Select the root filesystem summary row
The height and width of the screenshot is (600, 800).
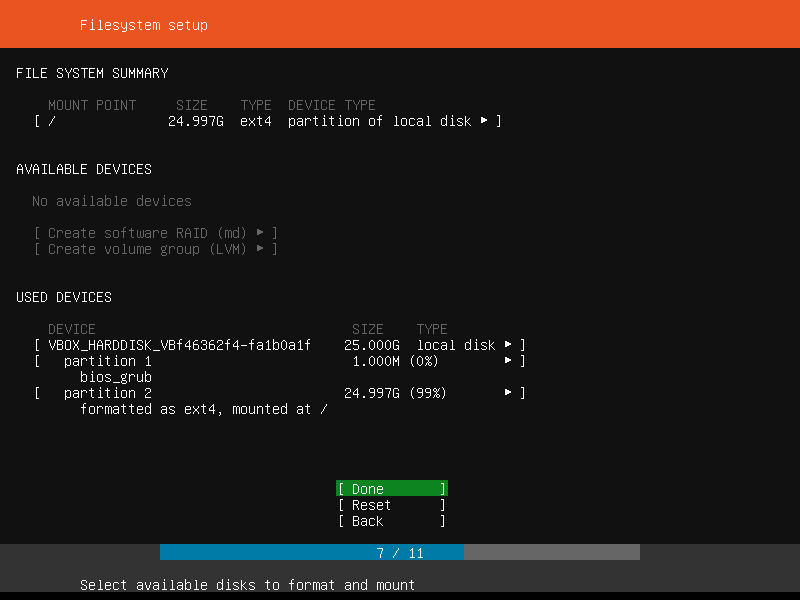[x=60, y=121]
